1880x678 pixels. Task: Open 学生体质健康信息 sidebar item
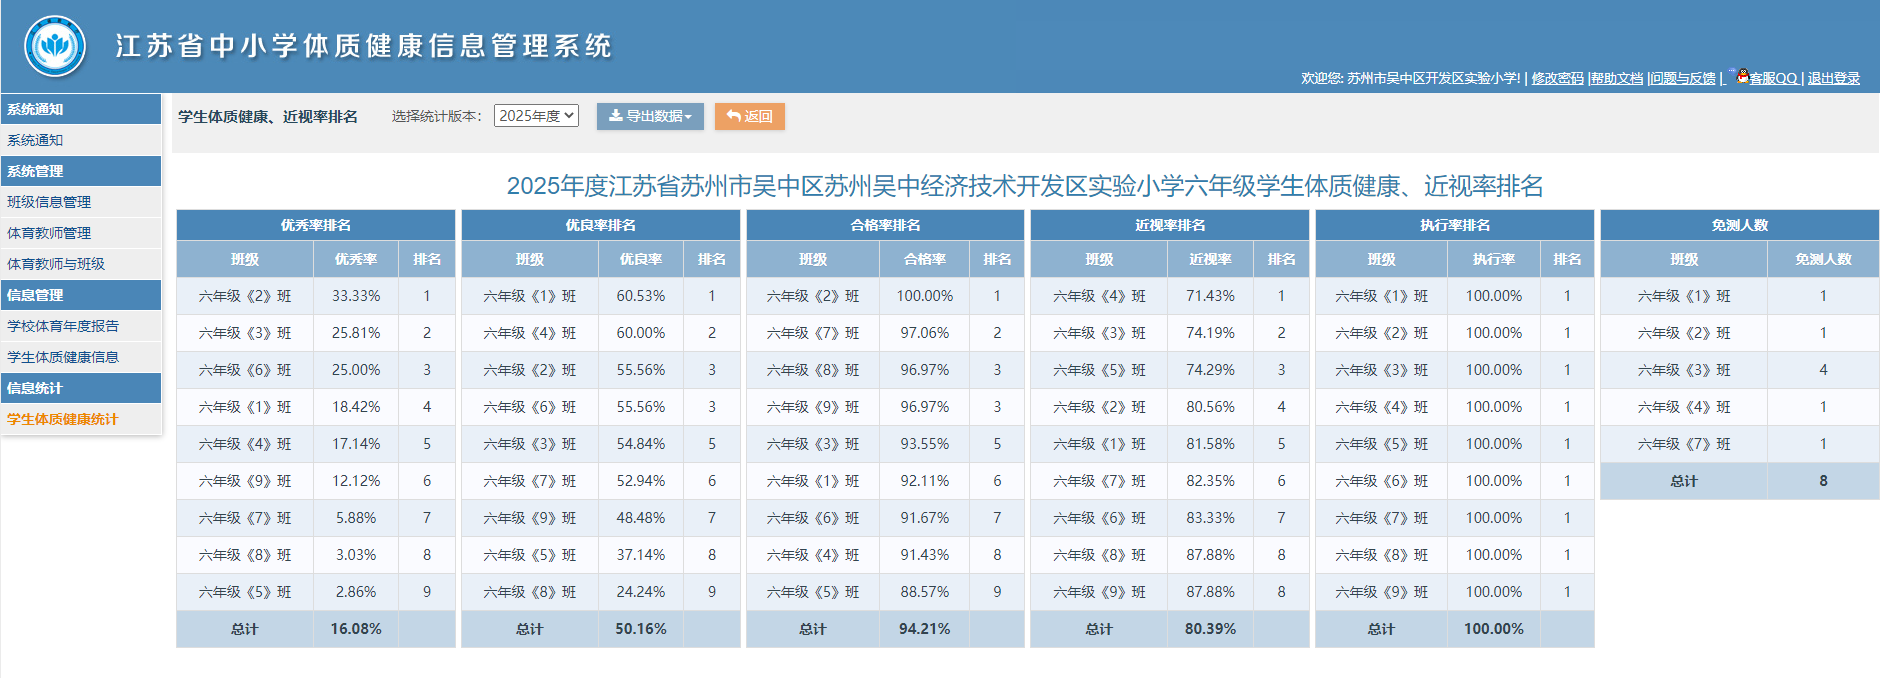coord(63,357)
